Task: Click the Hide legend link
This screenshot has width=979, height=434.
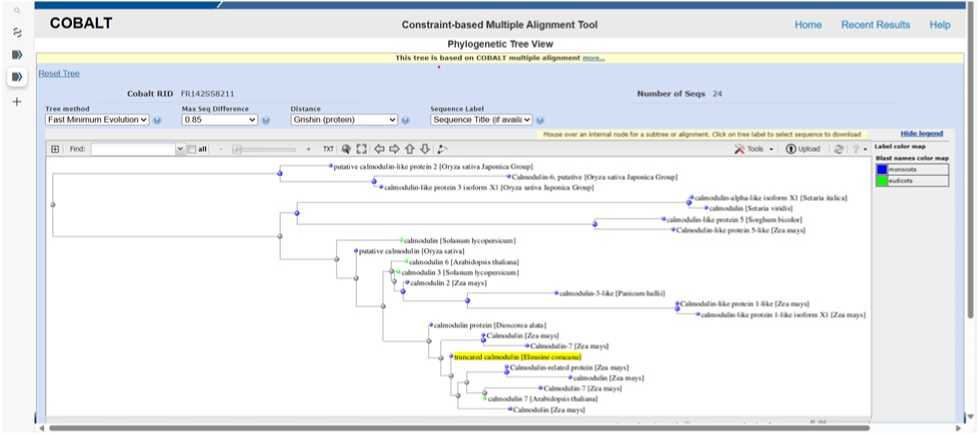Action: [x=922, y=134]
